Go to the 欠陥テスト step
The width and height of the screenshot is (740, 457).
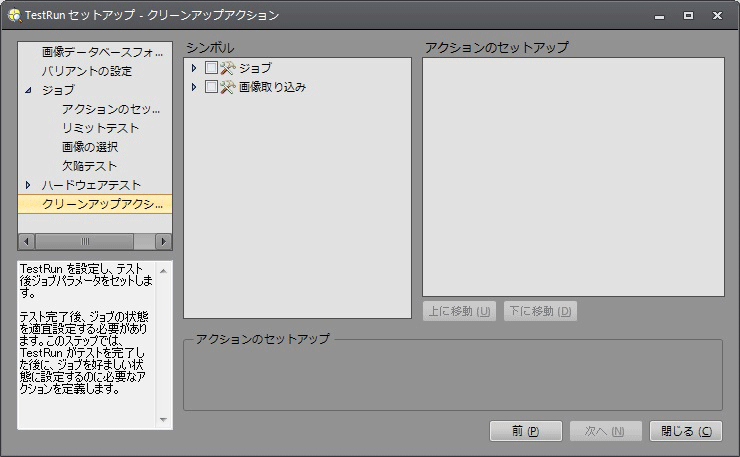click(x=89, y=166)
